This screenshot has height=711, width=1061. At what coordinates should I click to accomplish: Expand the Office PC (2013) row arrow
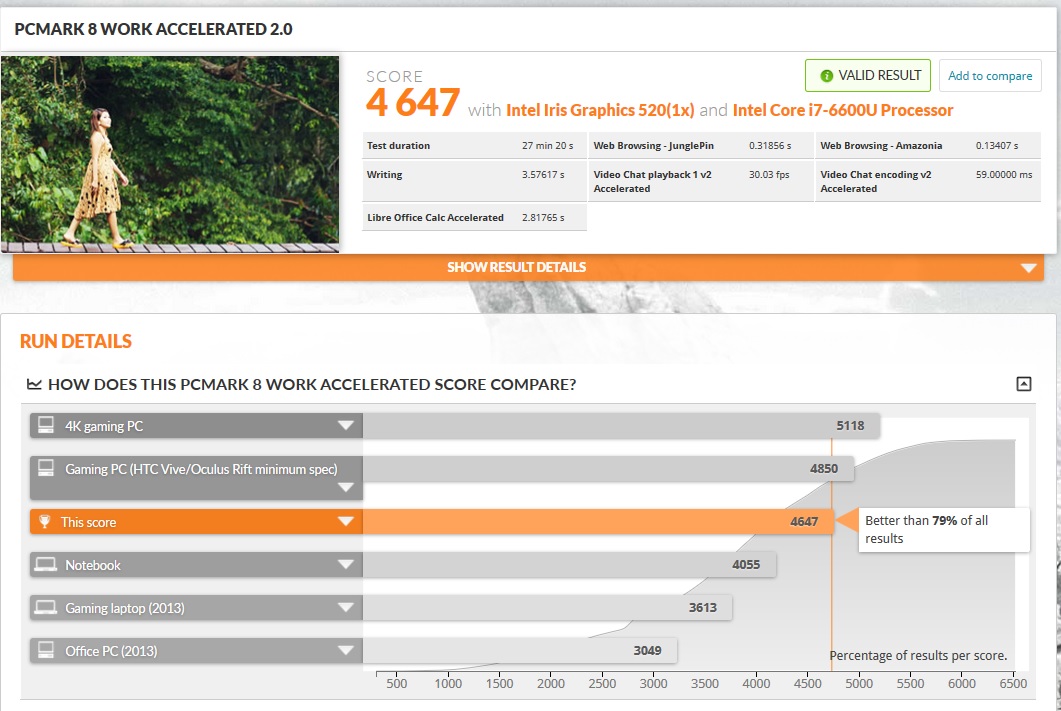(x=346, y=650)
